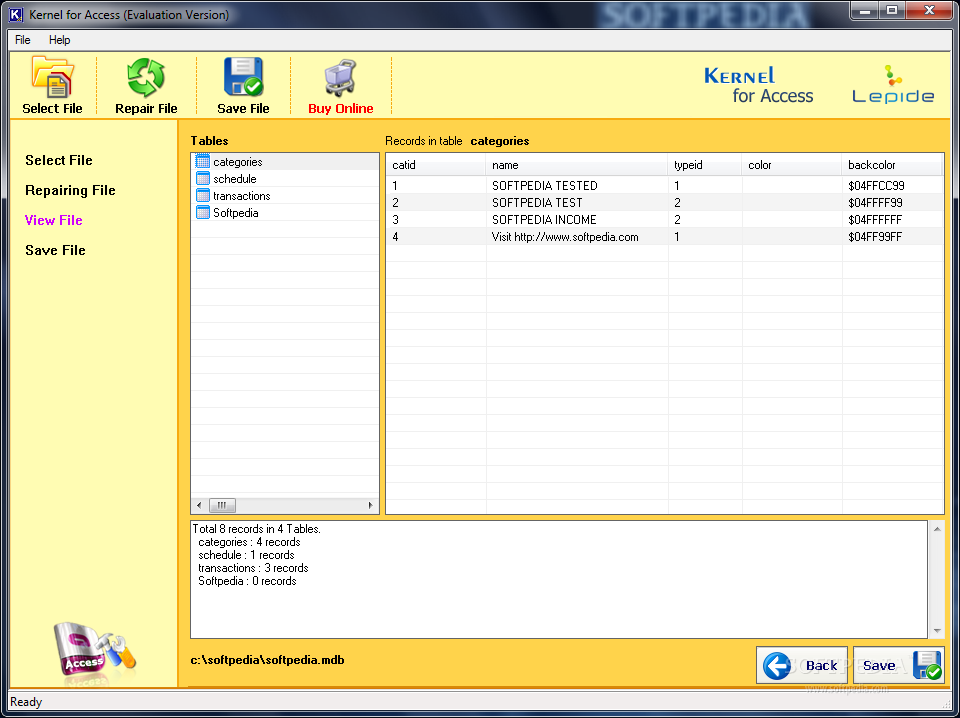The width and height of the screenshot is (960, 718).
Task: Go to the Select File step in sidebar
Action: pos(59,160)
